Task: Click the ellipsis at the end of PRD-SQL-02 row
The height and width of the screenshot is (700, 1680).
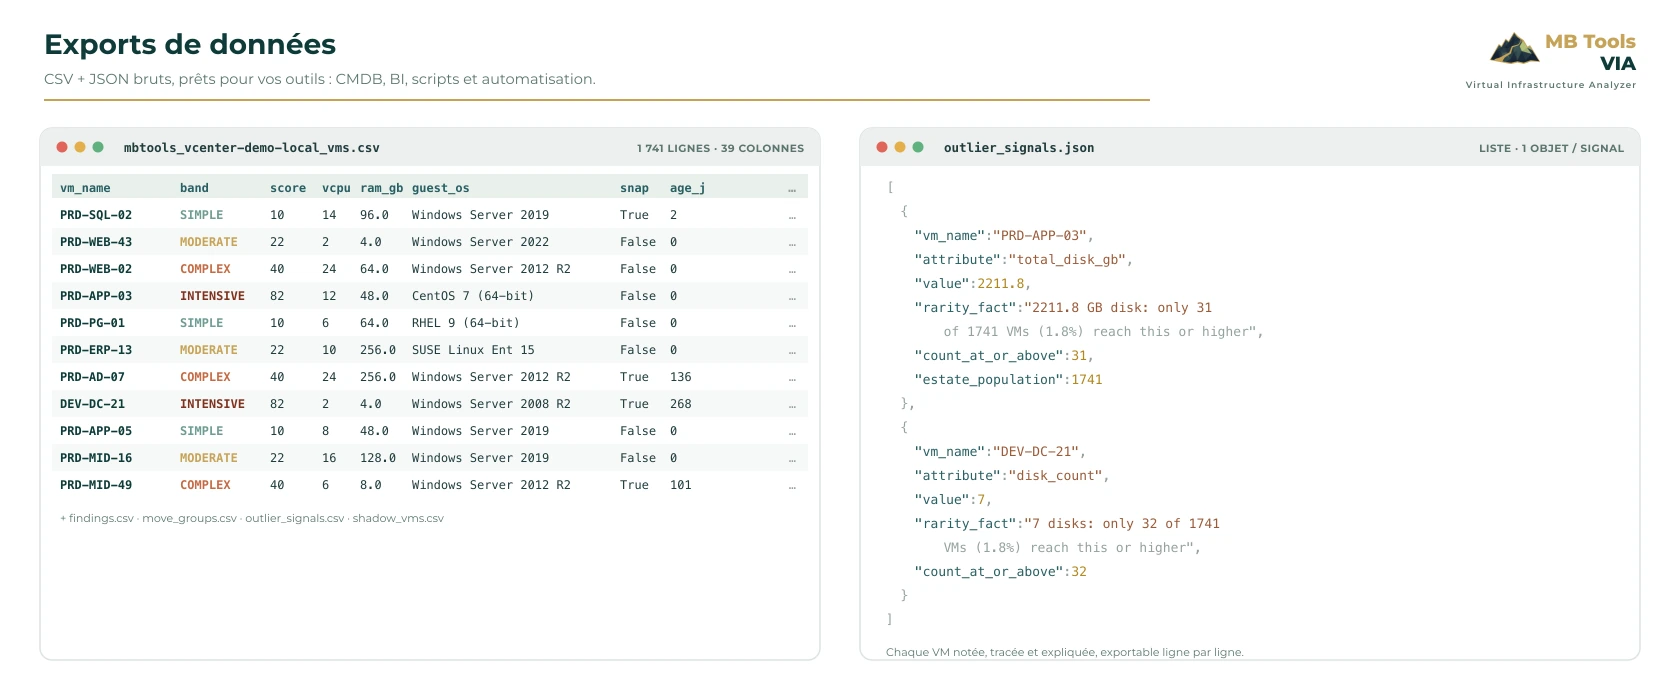Action: click(x=792, y=216)
